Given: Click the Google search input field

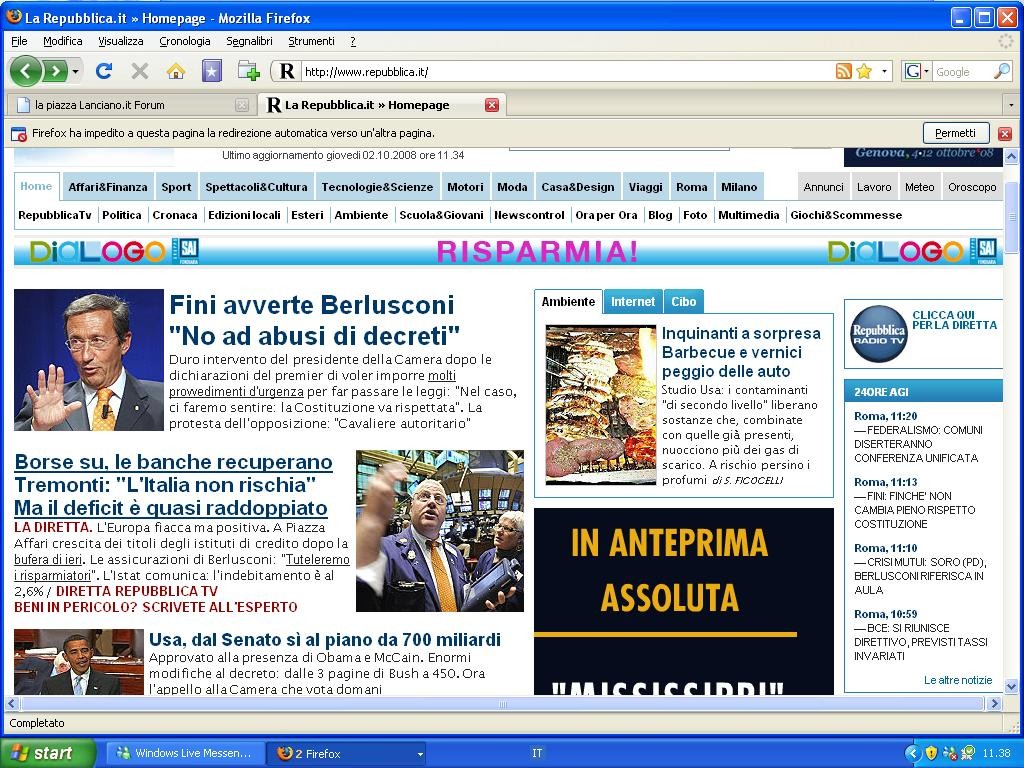Looking at the screenshot, I should click(963, 72).
